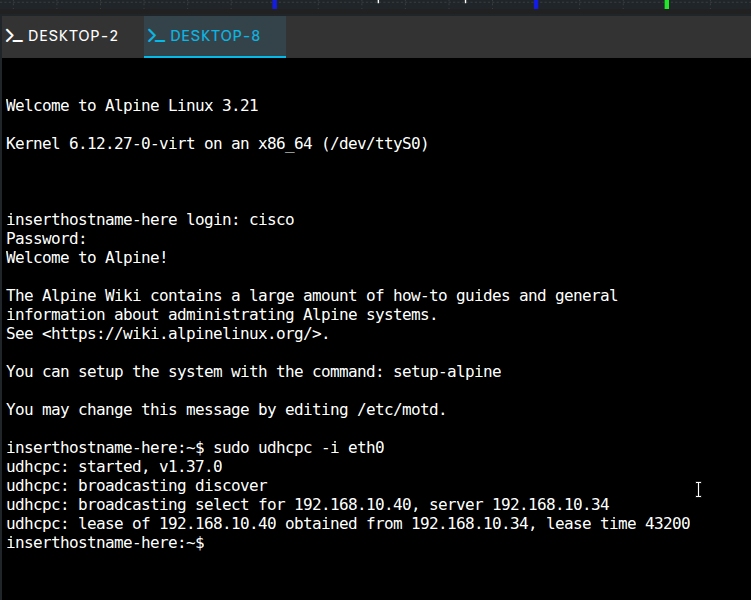This screenshot has width=751, height=600.
Task: Click the rightmost blue marker in top strip
Action: tap(536, 4)
